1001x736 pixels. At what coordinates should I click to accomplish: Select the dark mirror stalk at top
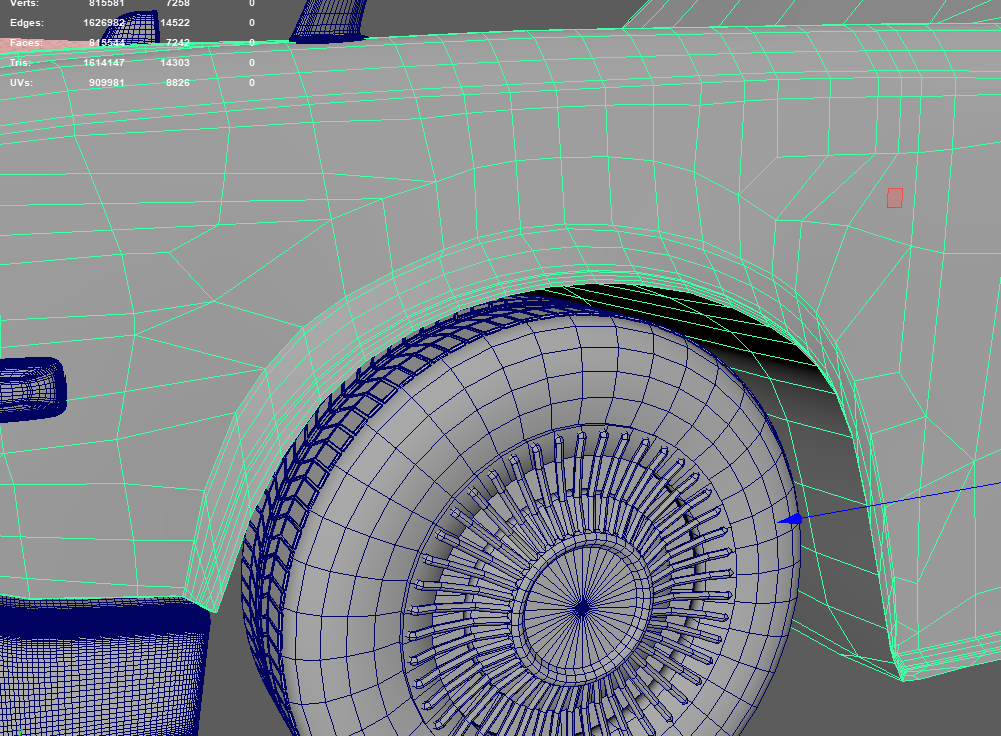(329, 21)
